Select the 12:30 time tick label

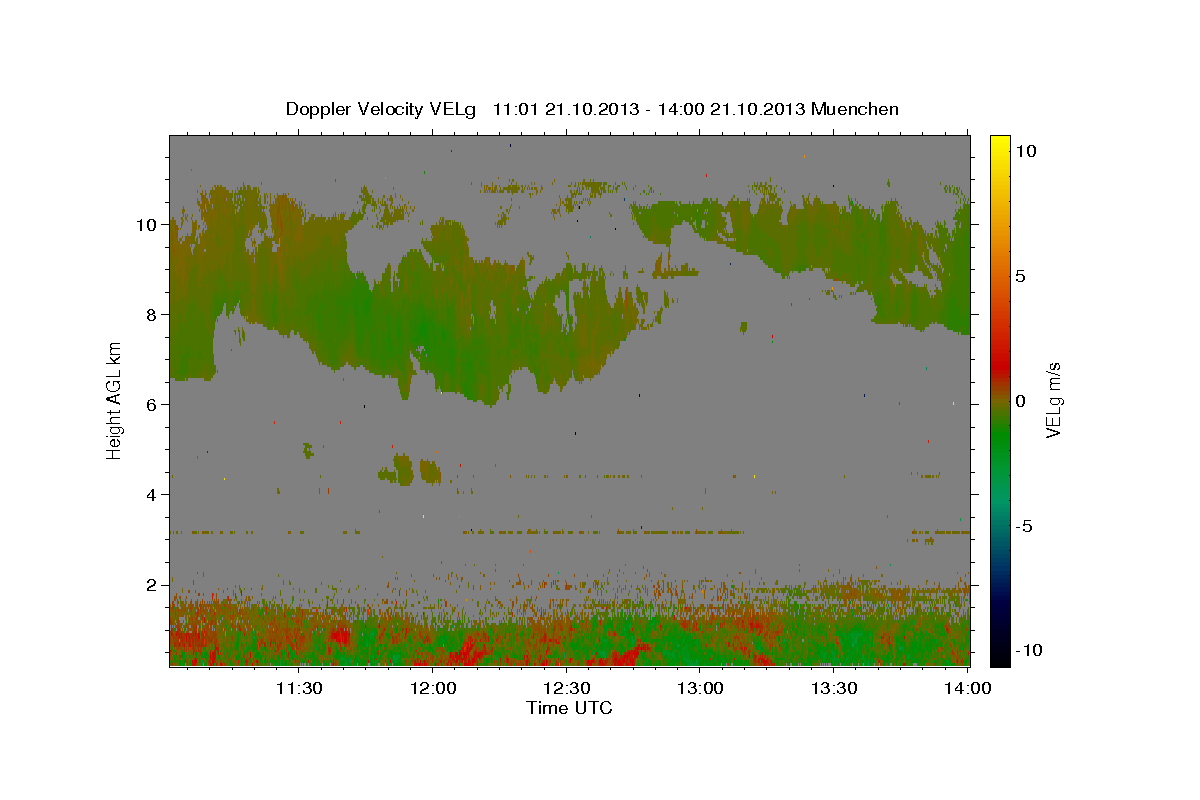tap(567, 688)
